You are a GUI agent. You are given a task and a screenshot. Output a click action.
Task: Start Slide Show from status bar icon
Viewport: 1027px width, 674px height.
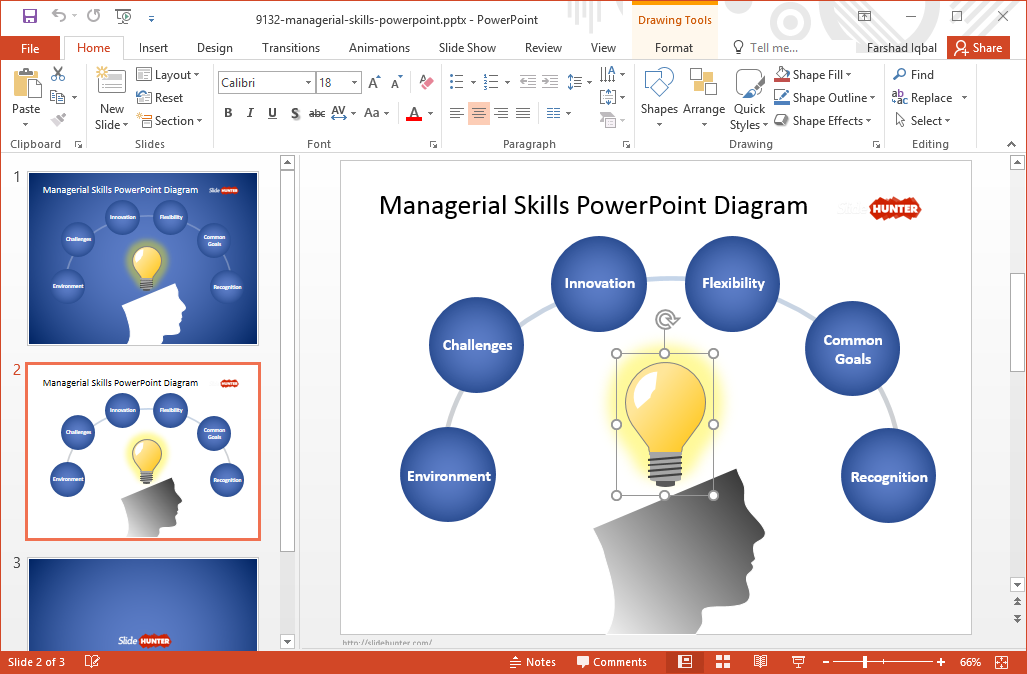pyautogui.click(x=798, y=662)
